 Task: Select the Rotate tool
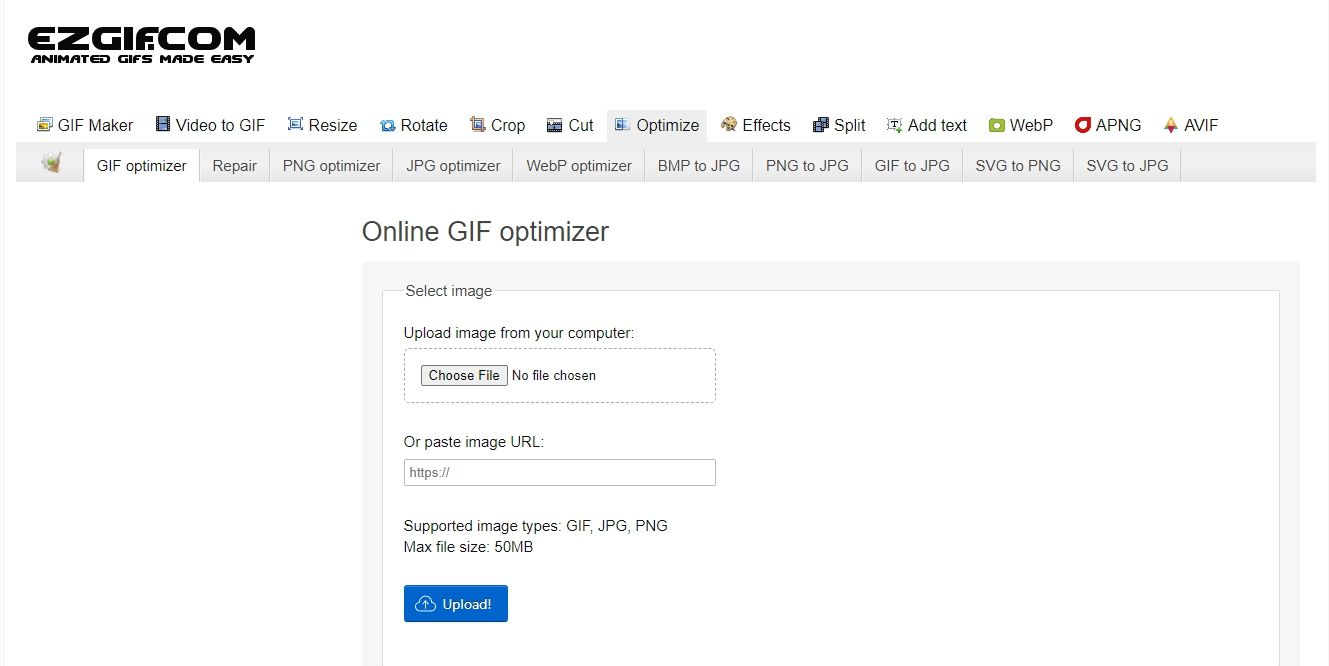pos(413,125)
